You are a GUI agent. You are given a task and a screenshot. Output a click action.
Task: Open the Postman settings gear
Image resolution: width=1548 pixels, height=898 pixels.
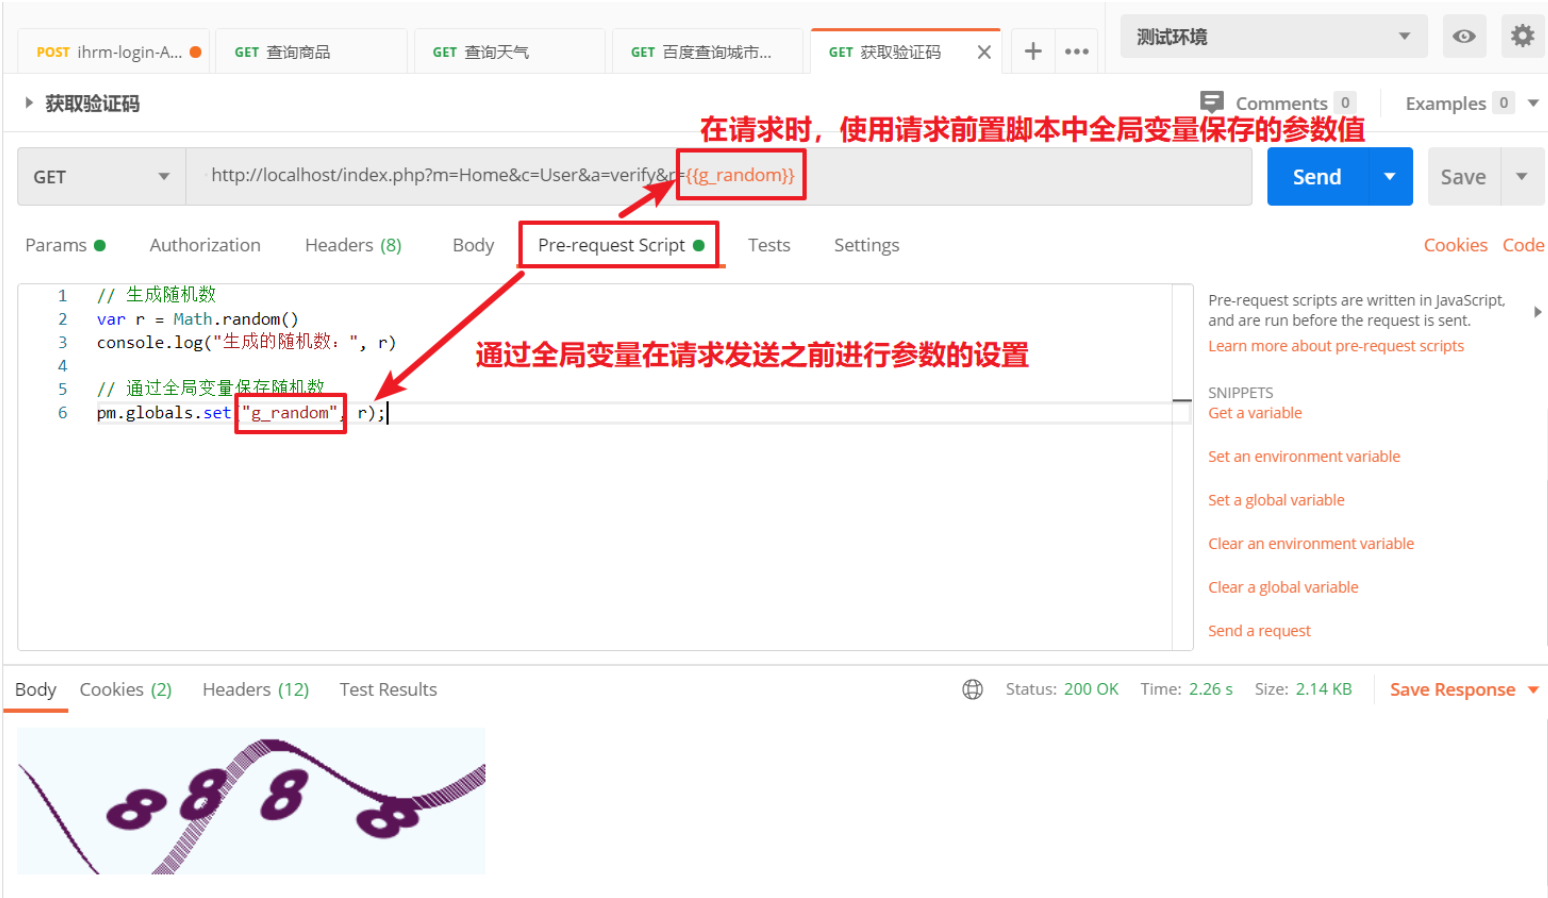coord(1522,36)
